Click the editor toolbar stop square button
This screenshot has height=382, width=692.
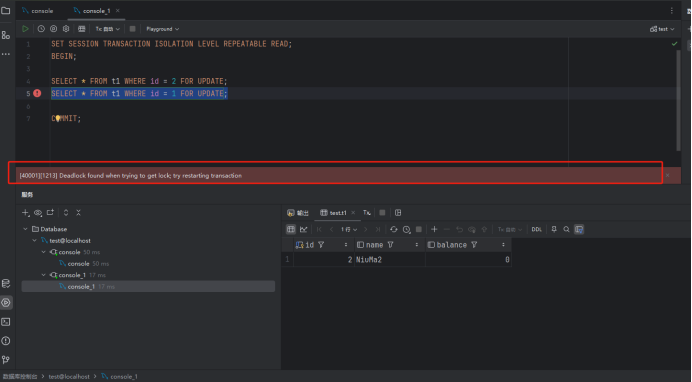(x=132, y=29)
